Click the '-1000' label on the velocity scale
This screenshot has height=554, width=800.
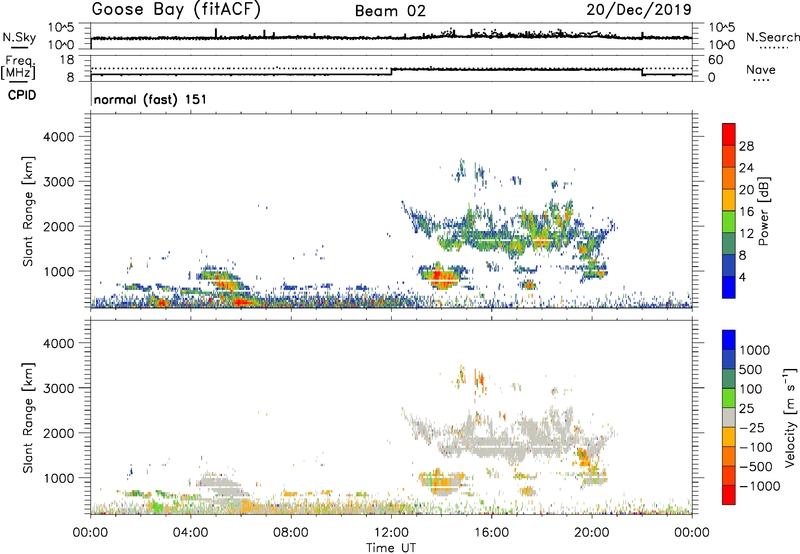(760, 486)
